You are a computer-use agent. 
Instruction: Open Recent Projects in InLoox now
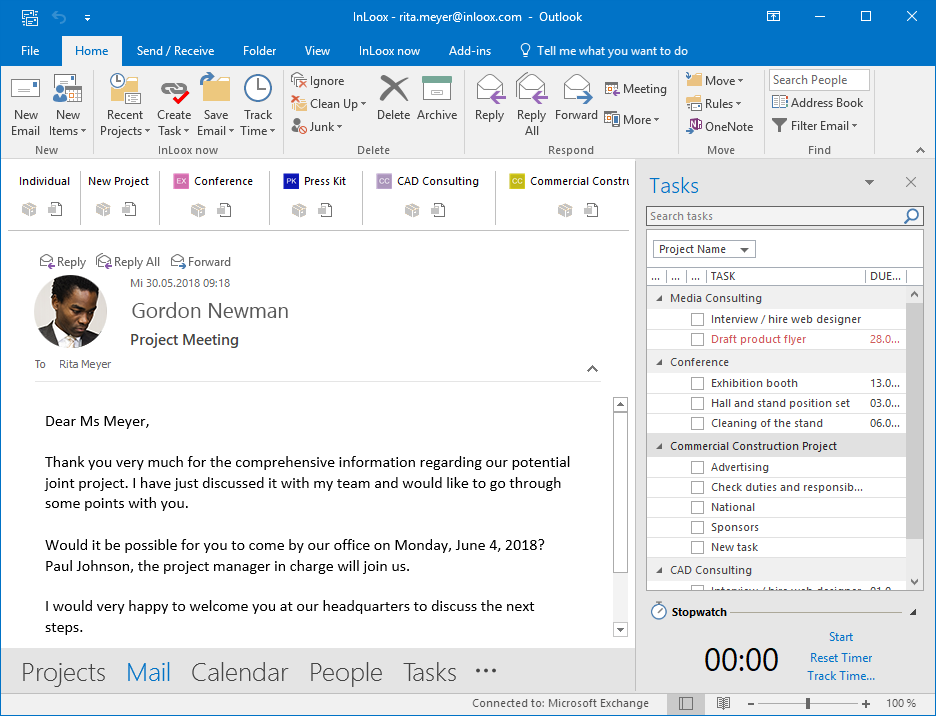click(x=125, y=105)
